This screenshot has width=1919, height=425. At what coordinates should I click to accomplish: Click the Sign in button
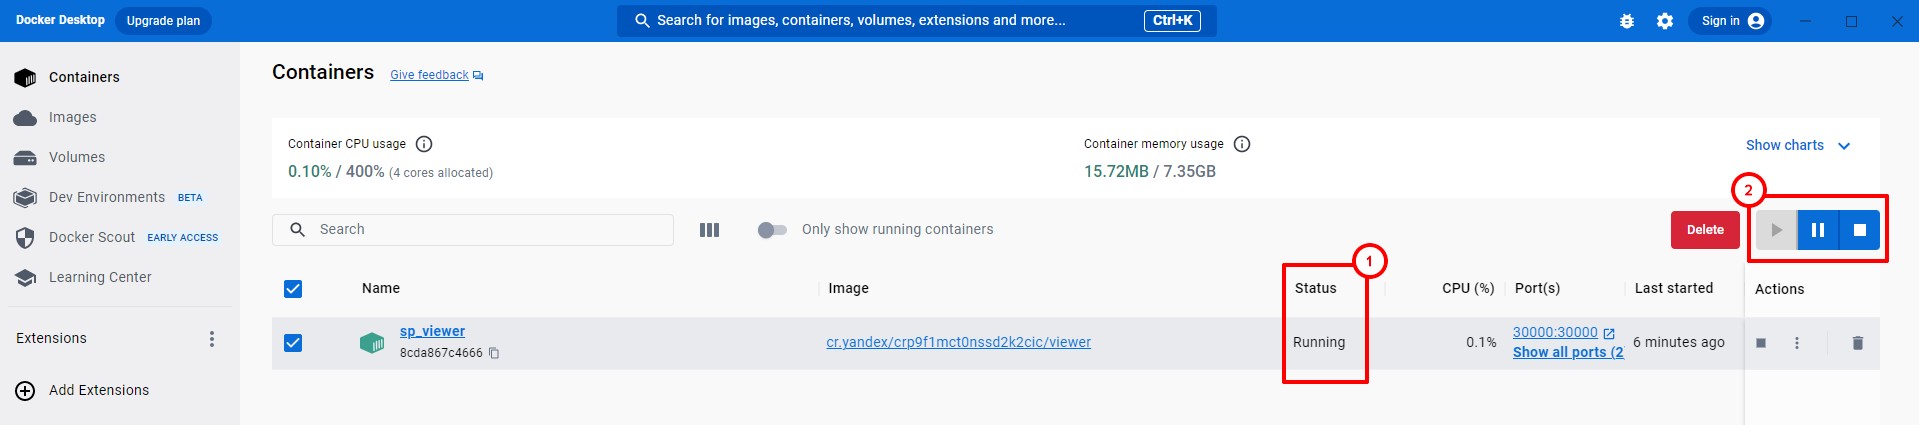1730,21
